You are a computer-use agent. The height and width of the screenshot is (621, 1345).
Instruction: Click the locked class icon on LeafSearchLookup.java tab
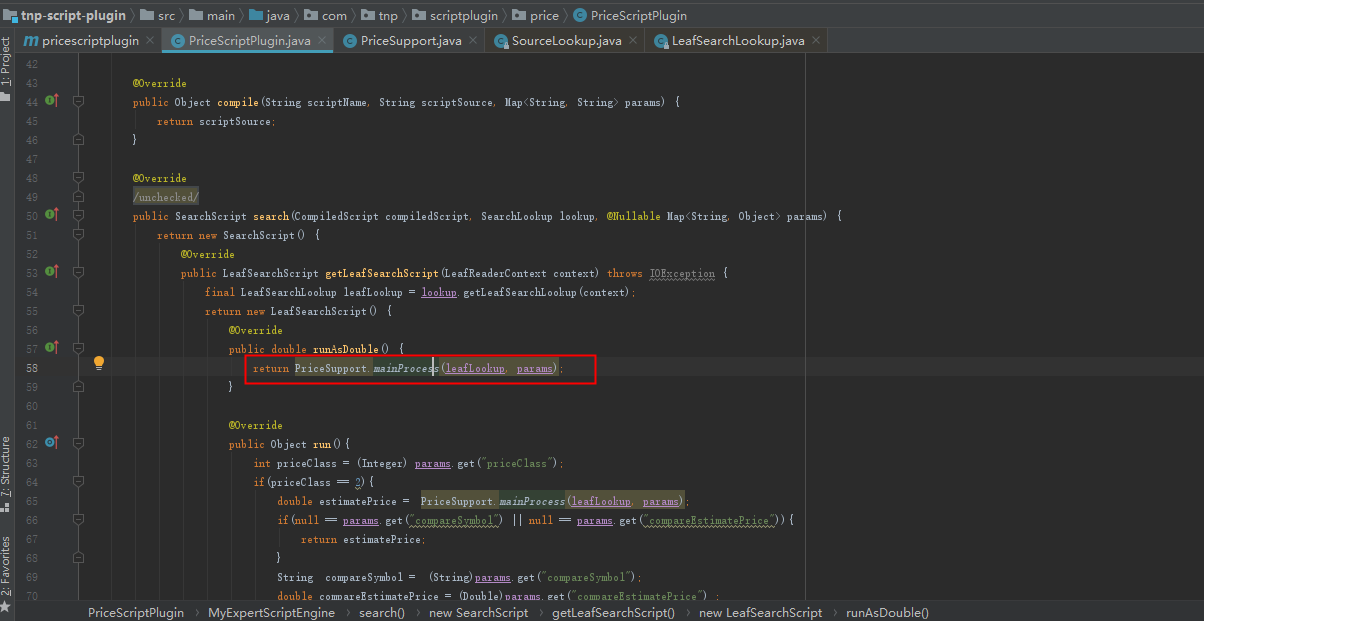click(661, 41)
